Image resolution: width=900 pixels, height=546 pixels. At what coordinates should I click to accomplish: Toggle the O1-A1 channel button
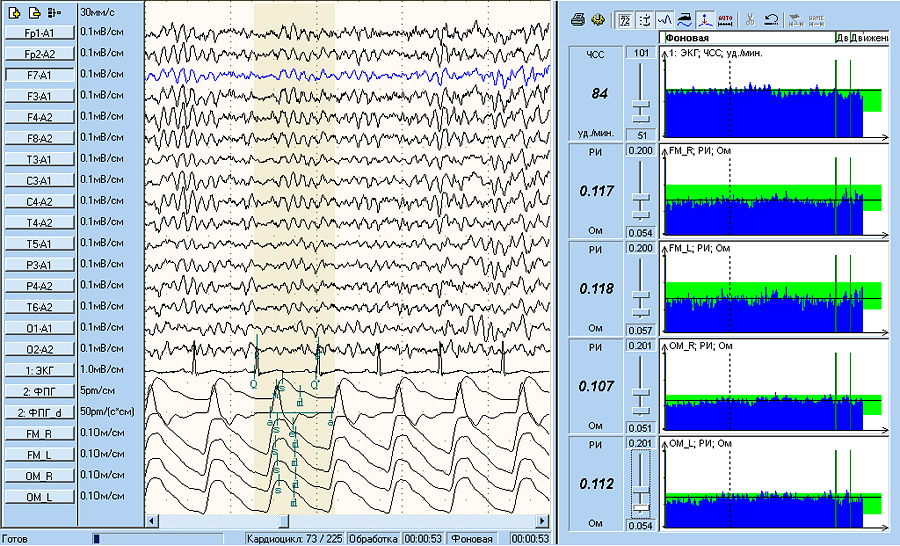tap(39, 328)
